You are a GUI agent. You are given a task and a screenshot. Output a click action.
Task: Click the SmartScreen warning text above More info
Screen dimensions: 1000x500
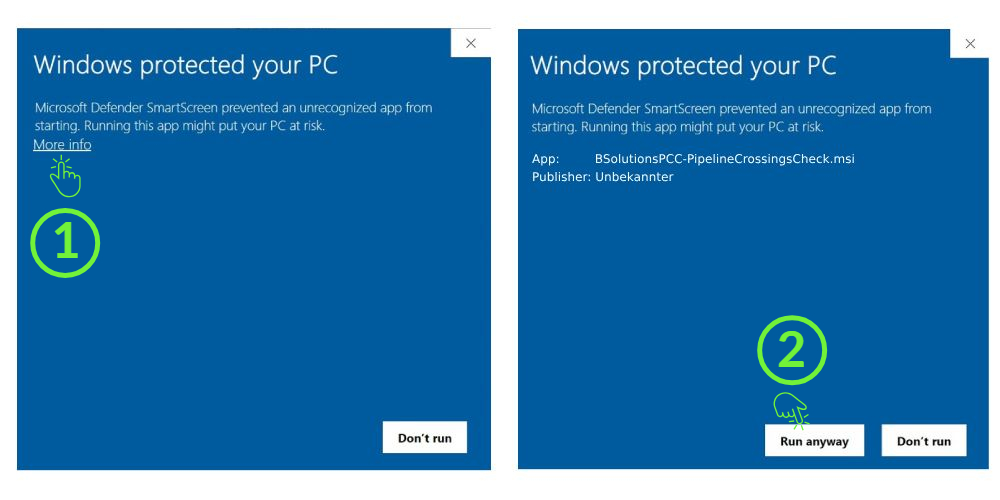point(233,117)
